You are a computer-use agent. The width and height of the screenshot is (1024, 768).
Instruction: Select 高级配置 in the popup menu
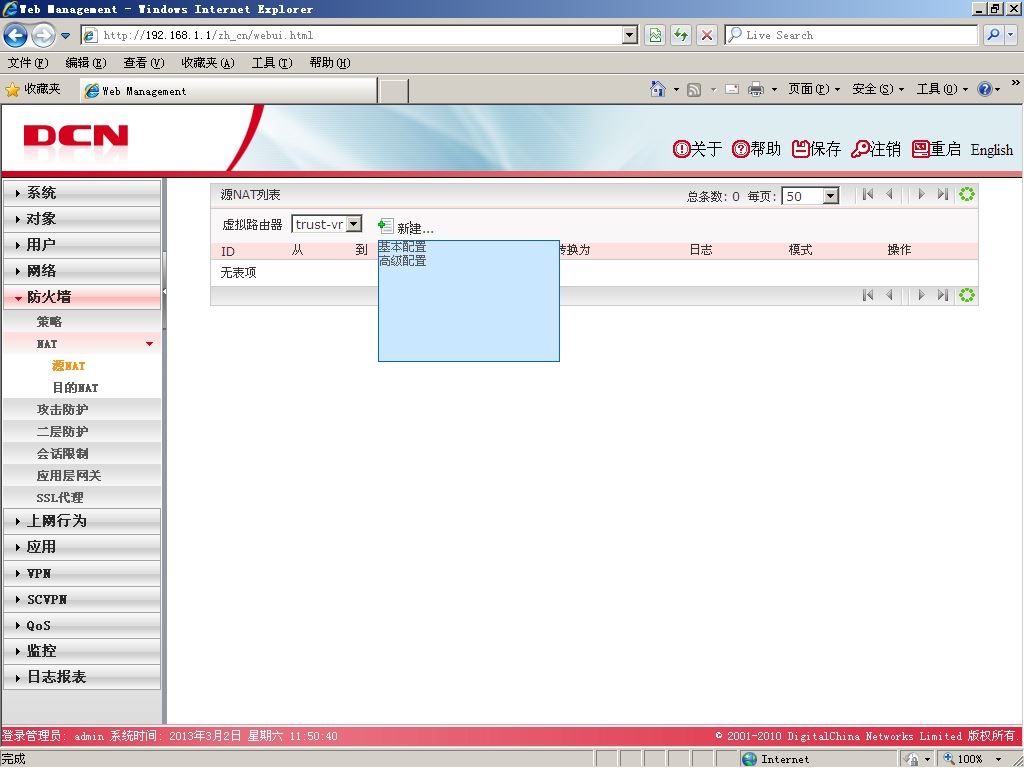tap(402, 261)
